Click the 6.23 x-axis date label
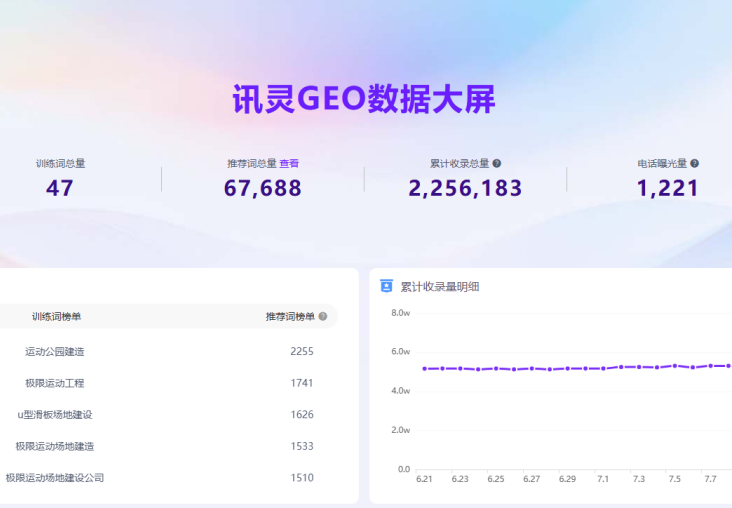The width and height of the screenshot is (732, 508). (460, 479)
